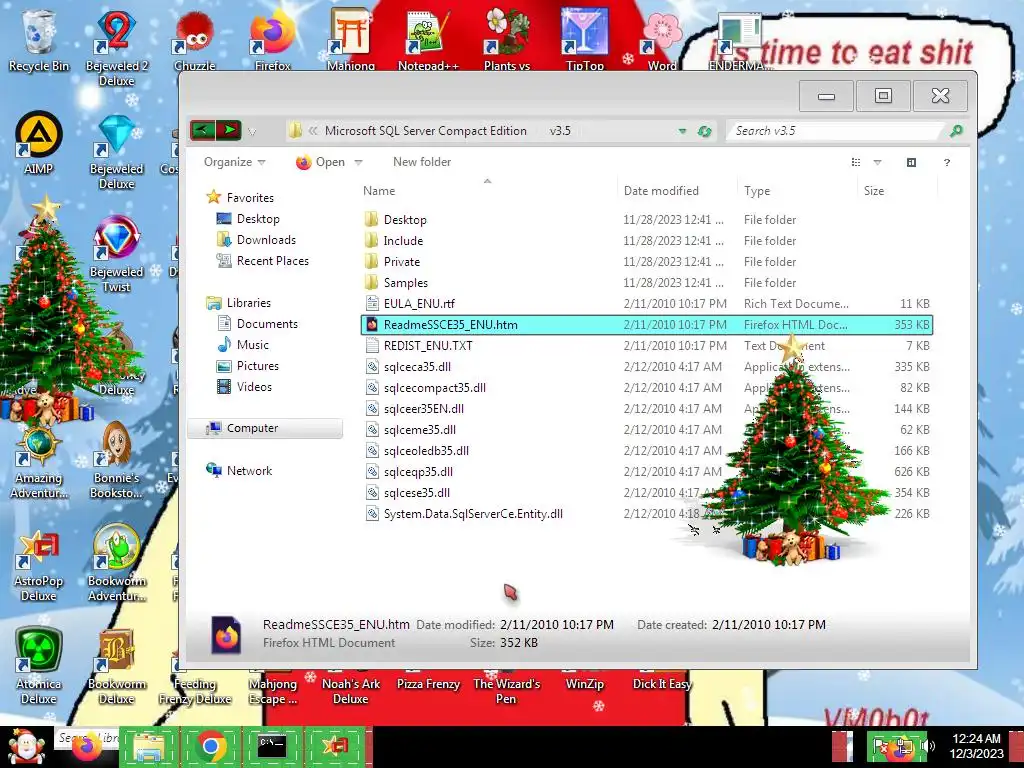Select the Private folder
The height and width of the screenshot is (768, 1024).
[401, 261]
